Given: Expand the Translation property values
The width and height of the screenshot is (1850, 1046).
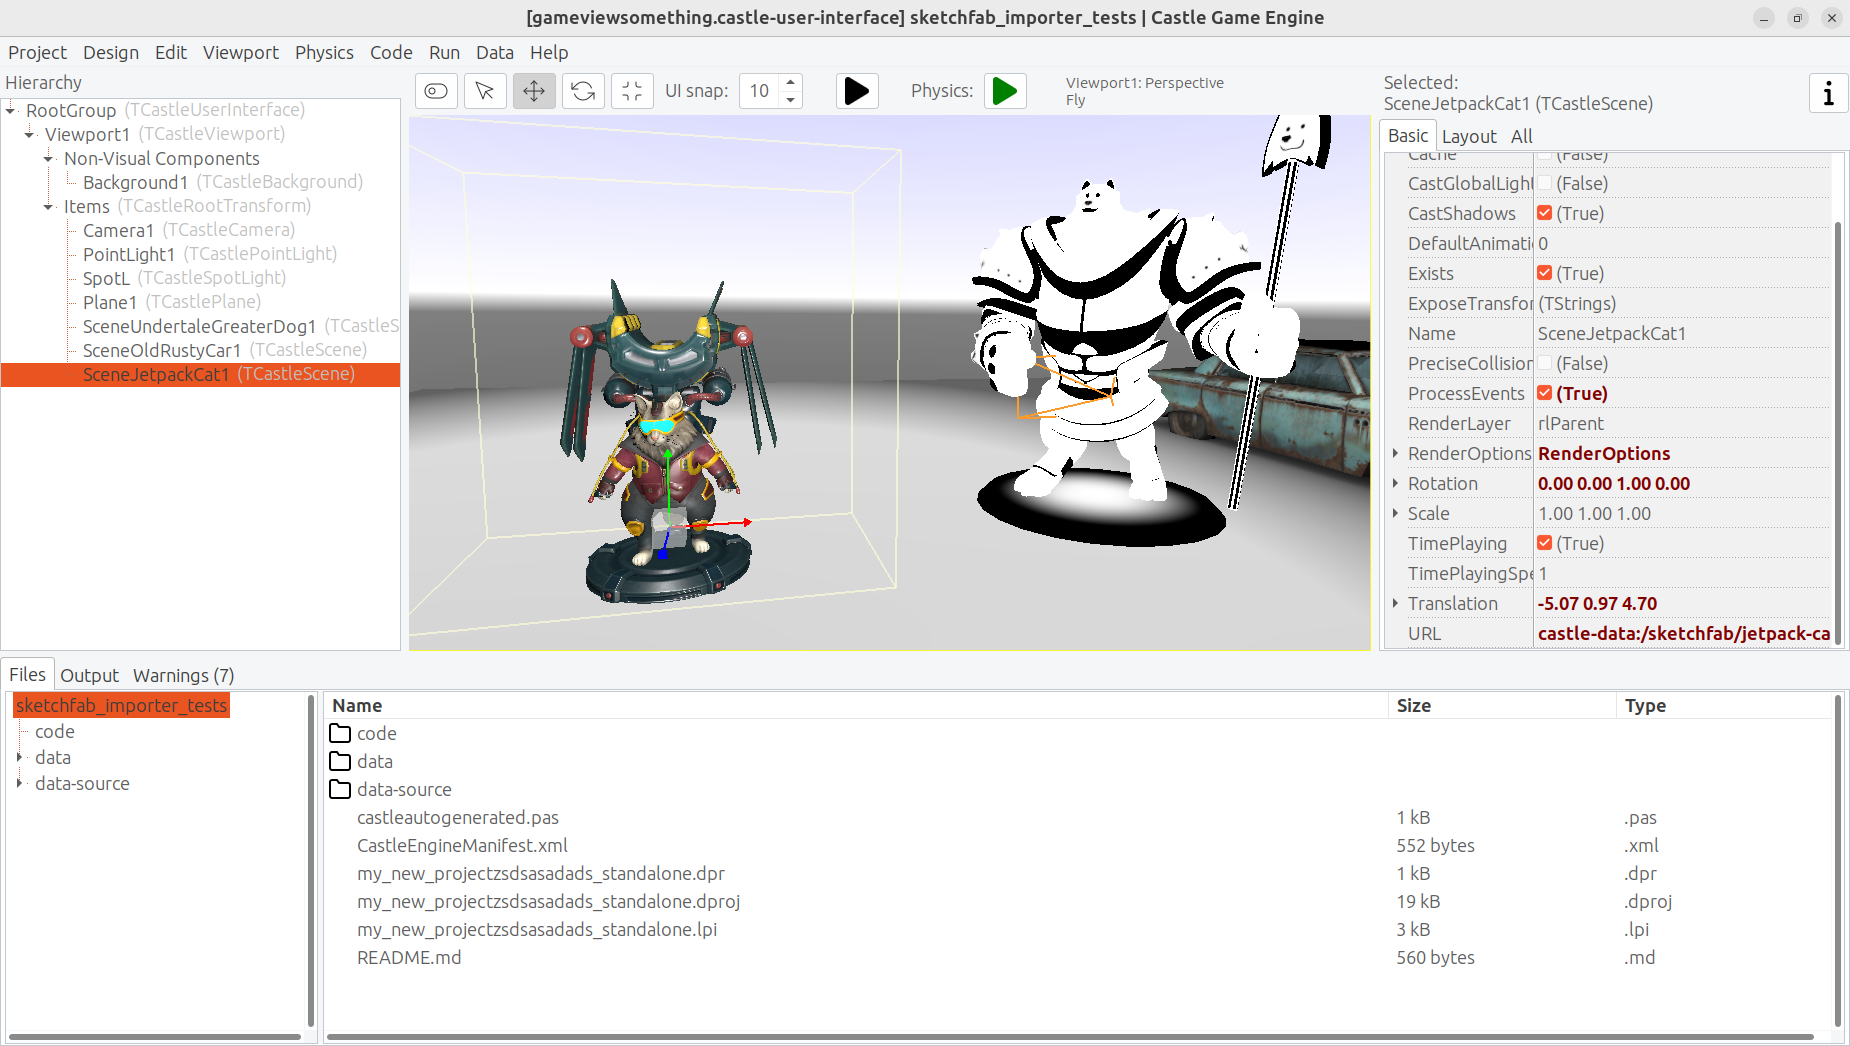Looking at the screenshot, I should pos(1396,603).
